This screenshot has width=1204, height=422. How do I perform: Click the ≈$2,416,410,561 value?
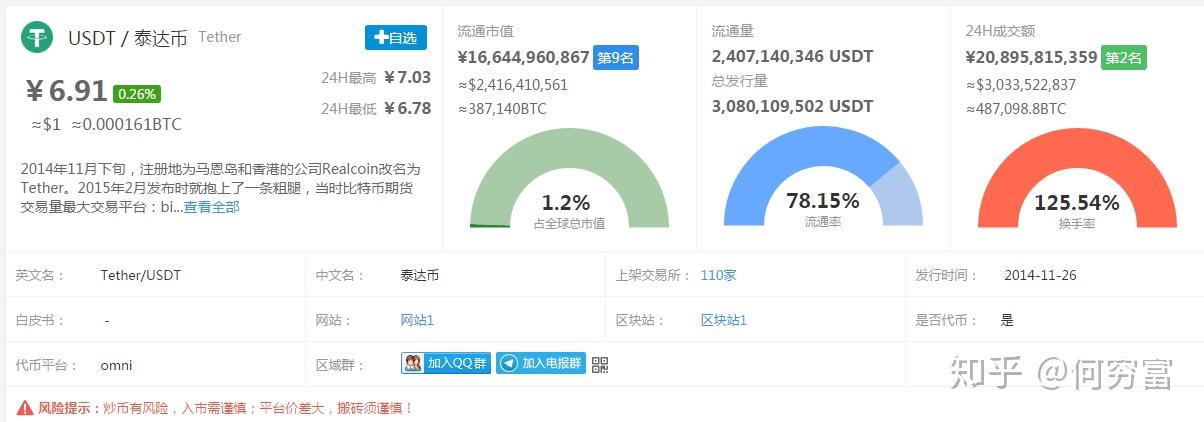coord(513,85)
